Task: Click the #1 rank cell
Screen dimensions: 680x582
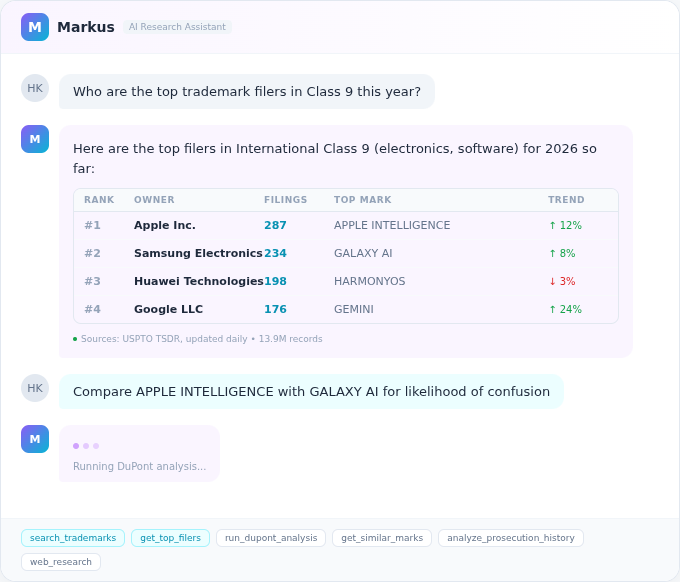Action: click(92, 225)
